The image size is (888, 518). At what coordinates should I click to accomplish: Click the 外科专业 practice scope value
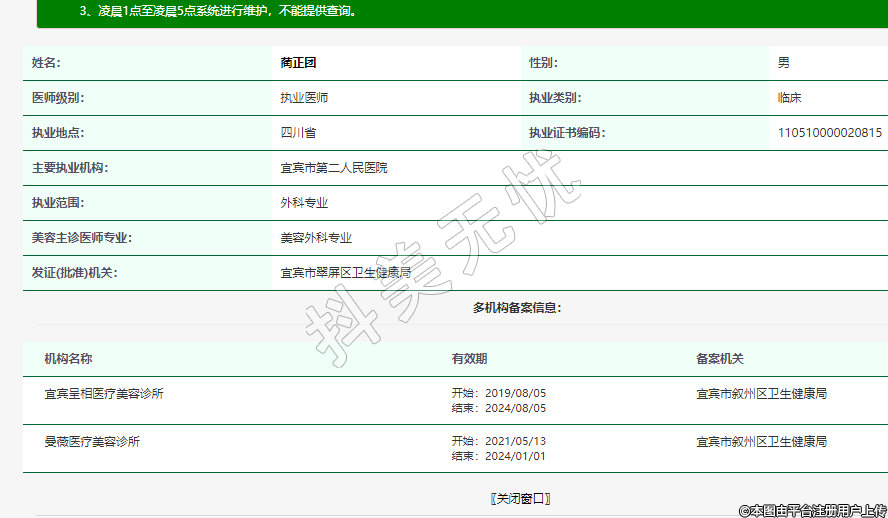click(x=304, y=203)
